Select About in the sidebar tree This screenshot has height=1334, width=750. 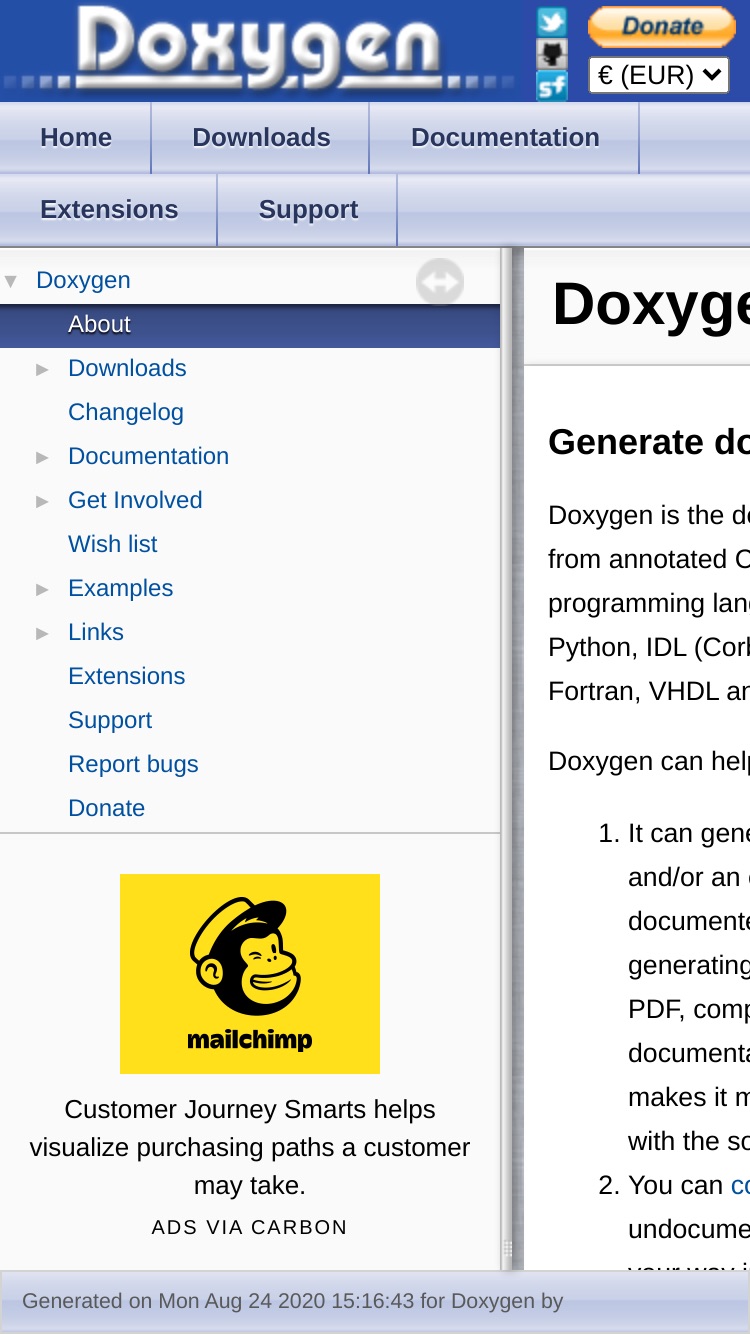pyautogui.click(x=99, y=324)
